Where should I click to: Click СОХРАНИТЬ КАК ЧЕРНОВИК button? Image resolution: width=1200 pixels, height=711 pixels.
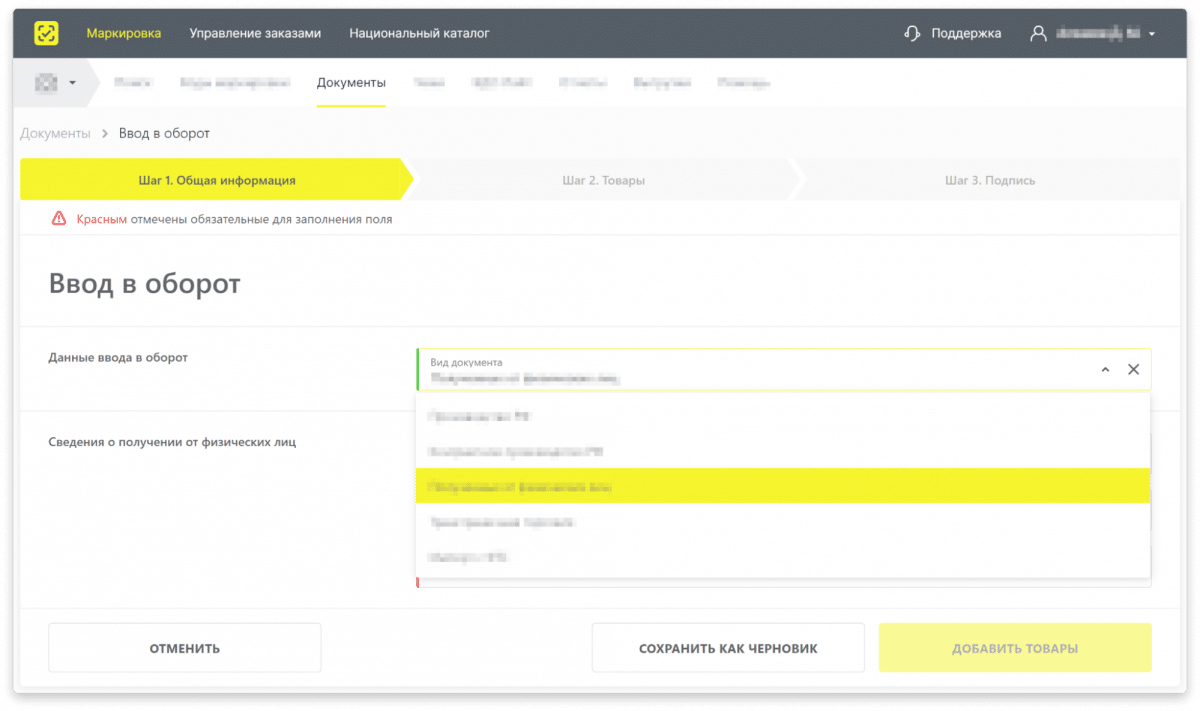[728, 648]
